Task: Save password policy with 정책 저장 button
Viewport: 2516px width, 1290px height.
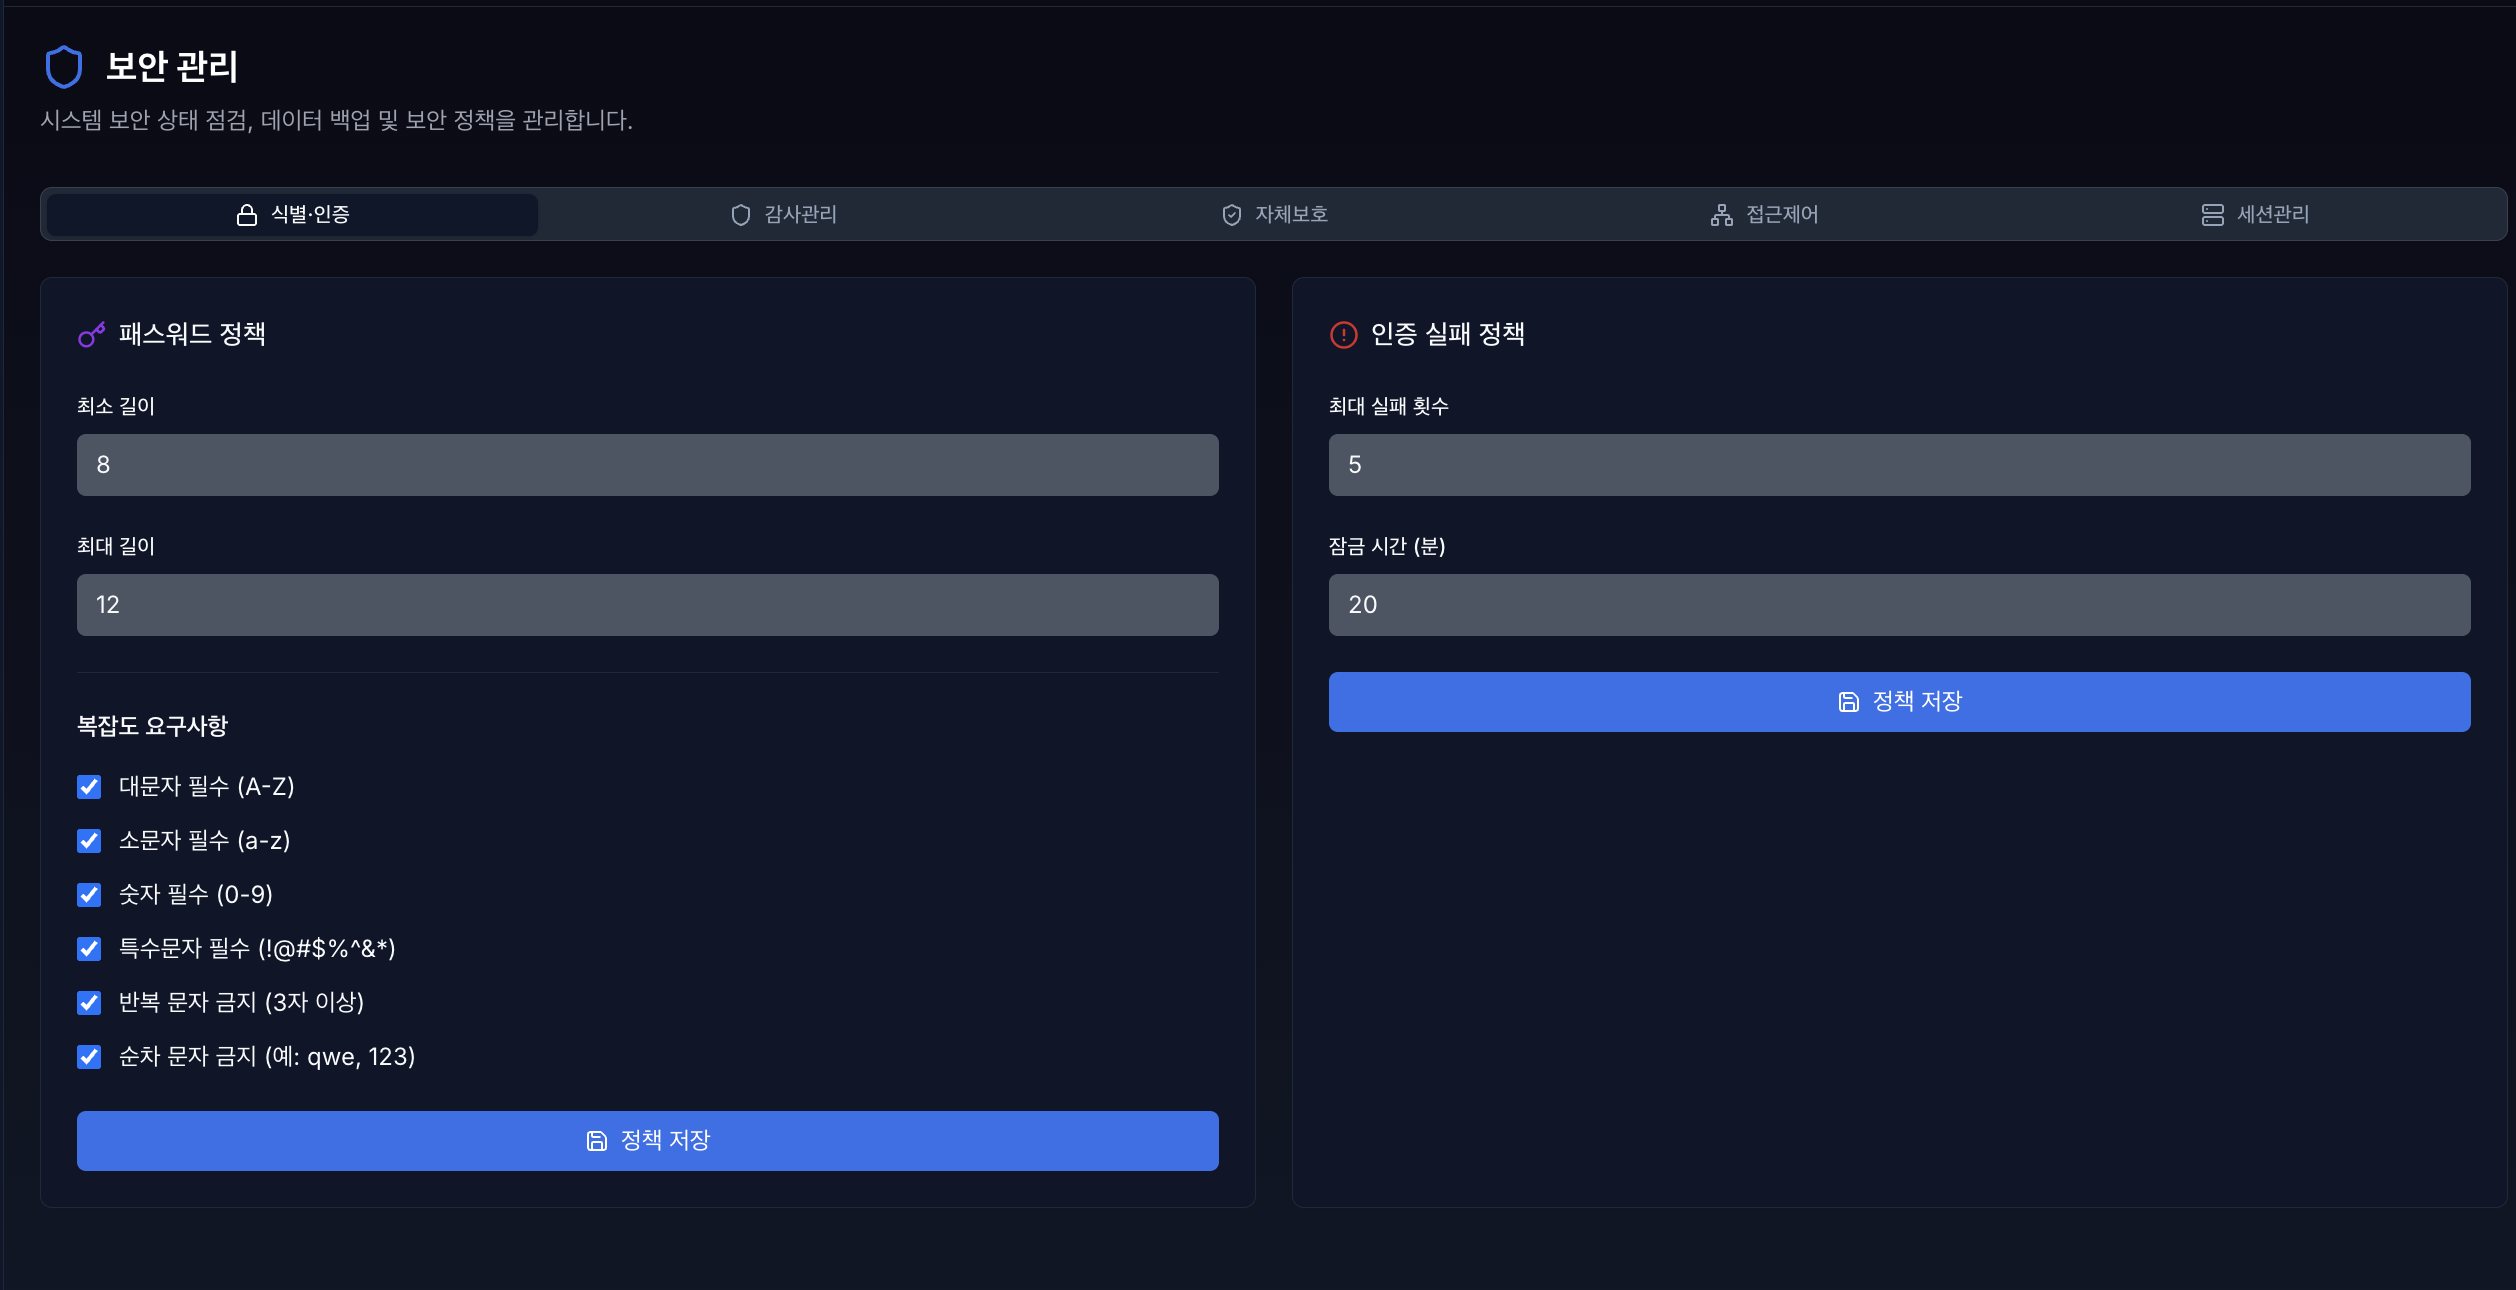Action: (x=647, y=1141)
